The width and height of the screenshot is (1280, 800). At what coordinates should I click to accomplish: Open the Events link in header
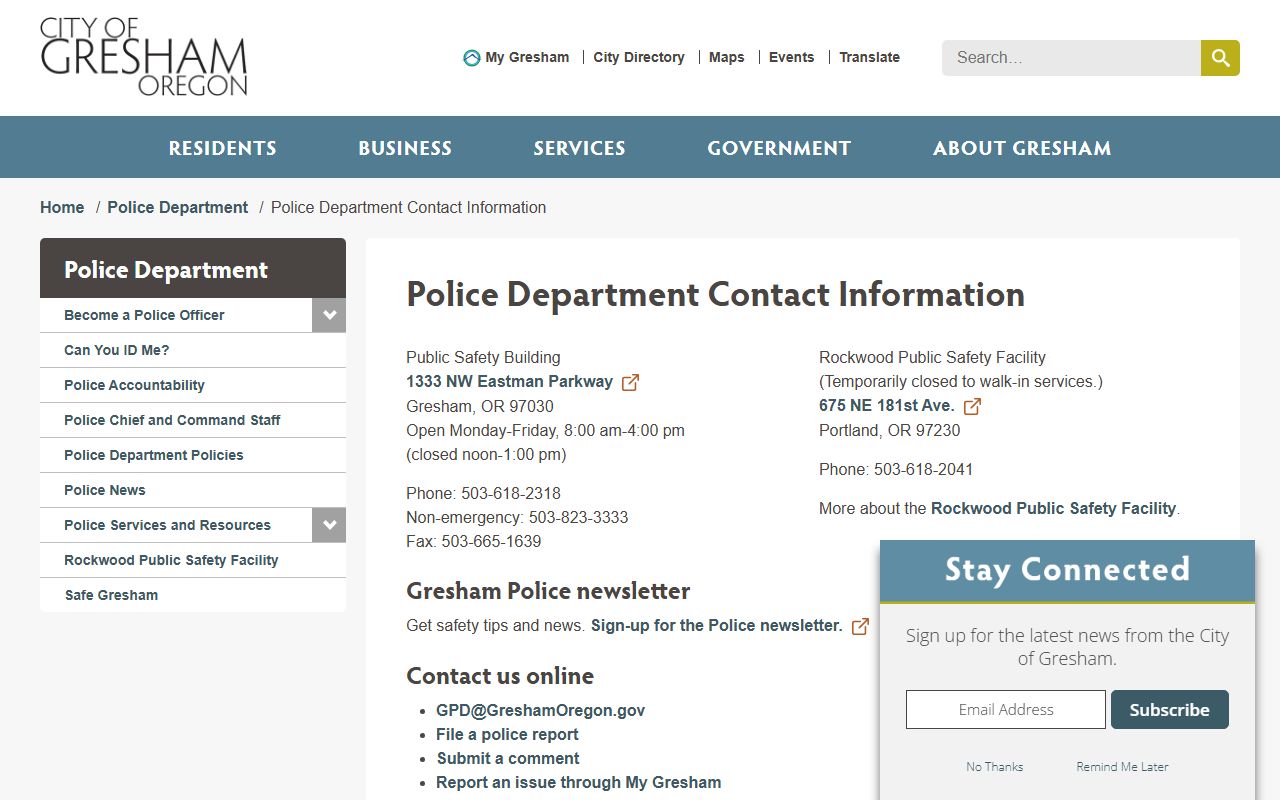point(791,57)
